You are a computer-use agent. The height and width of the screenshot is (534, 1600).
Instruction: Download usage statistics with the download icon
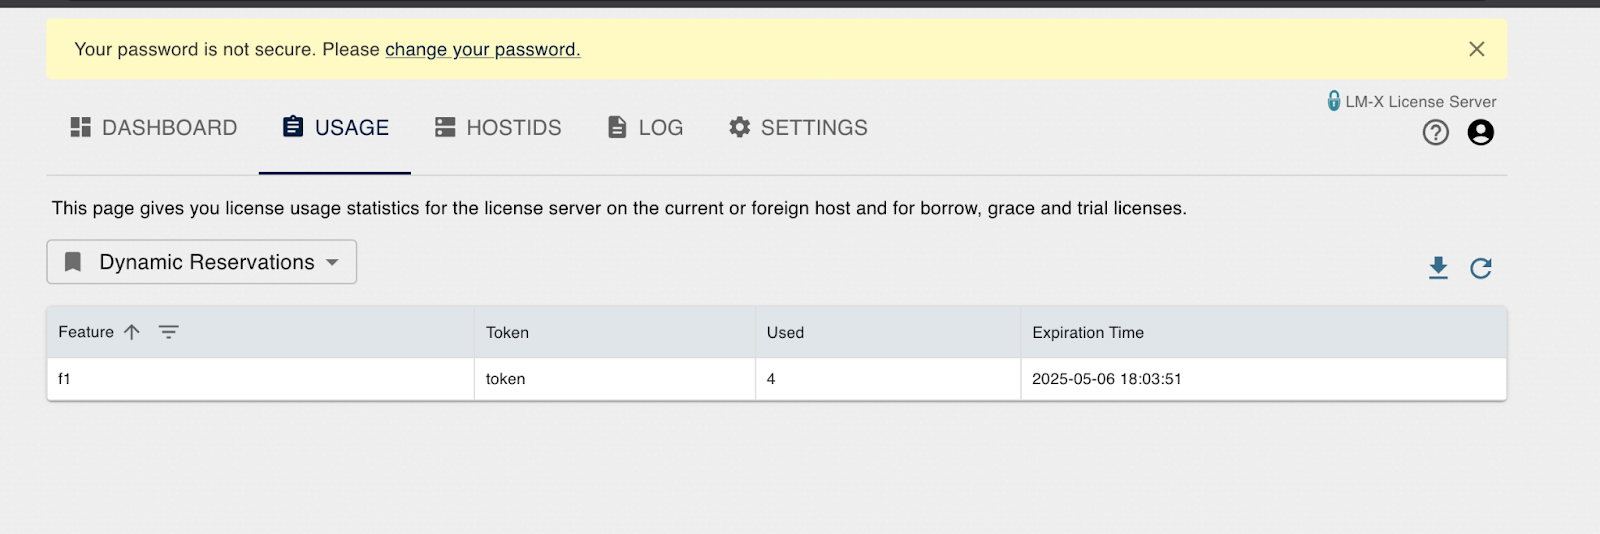tap(1438, 268)
